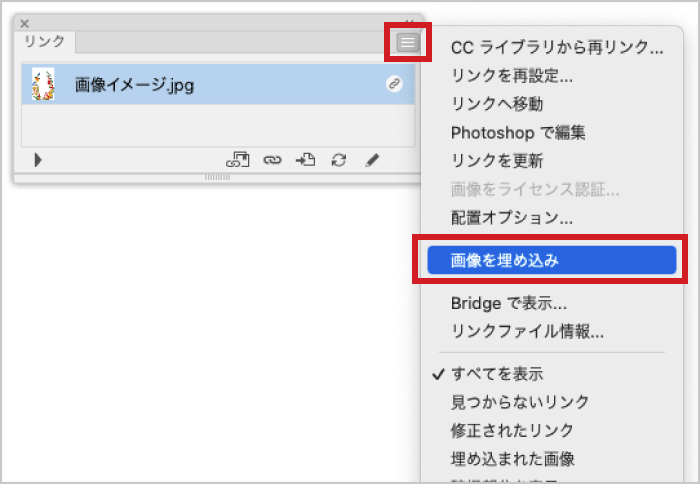The image size is (700, 484).
Task: Click Relink from CC Libraries icon
Action: 238,160
